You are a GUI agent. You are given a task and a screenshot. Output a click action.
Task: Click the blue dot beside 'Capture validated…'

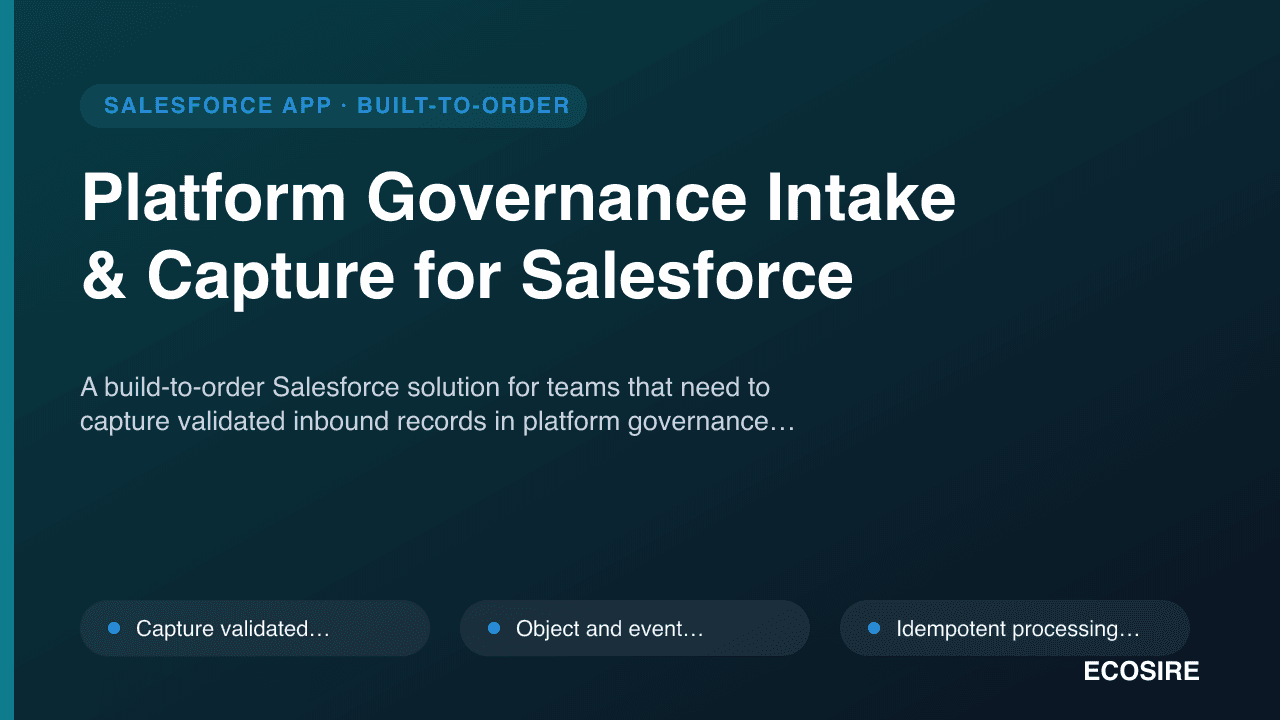[x=114, y=628]
